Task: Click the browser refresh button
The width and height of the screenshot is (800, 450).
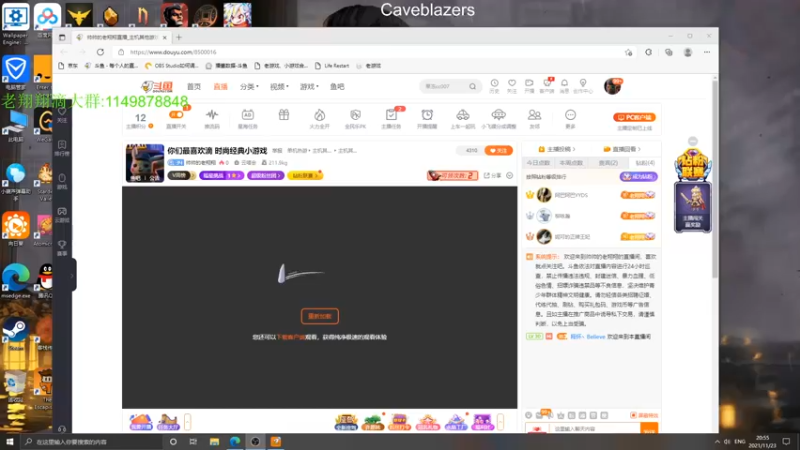Action: click(101, 52)
